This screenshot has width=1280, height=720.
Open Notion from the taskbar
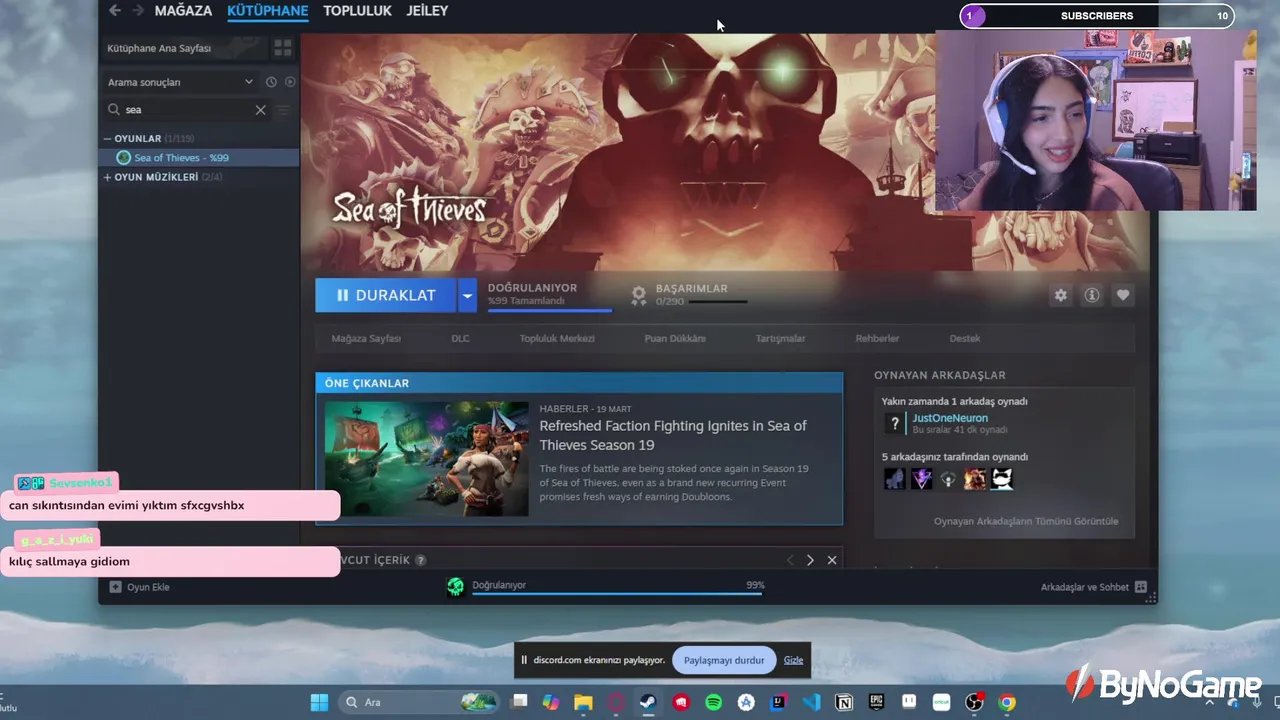844,702
